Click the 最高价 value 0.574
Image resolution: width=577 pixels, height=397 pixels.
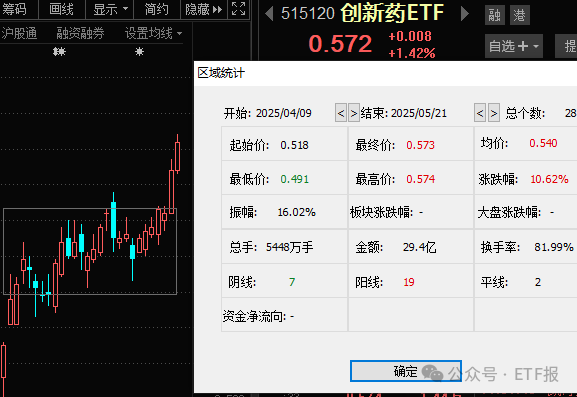pyautogui.click(x=421, y=179)
